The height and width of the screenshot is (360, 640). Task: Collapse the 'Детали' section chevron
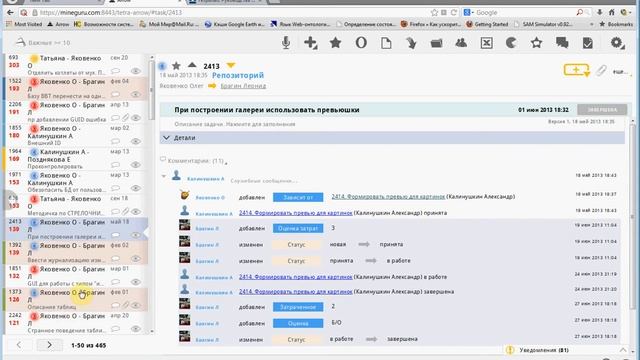pos(166,138)
